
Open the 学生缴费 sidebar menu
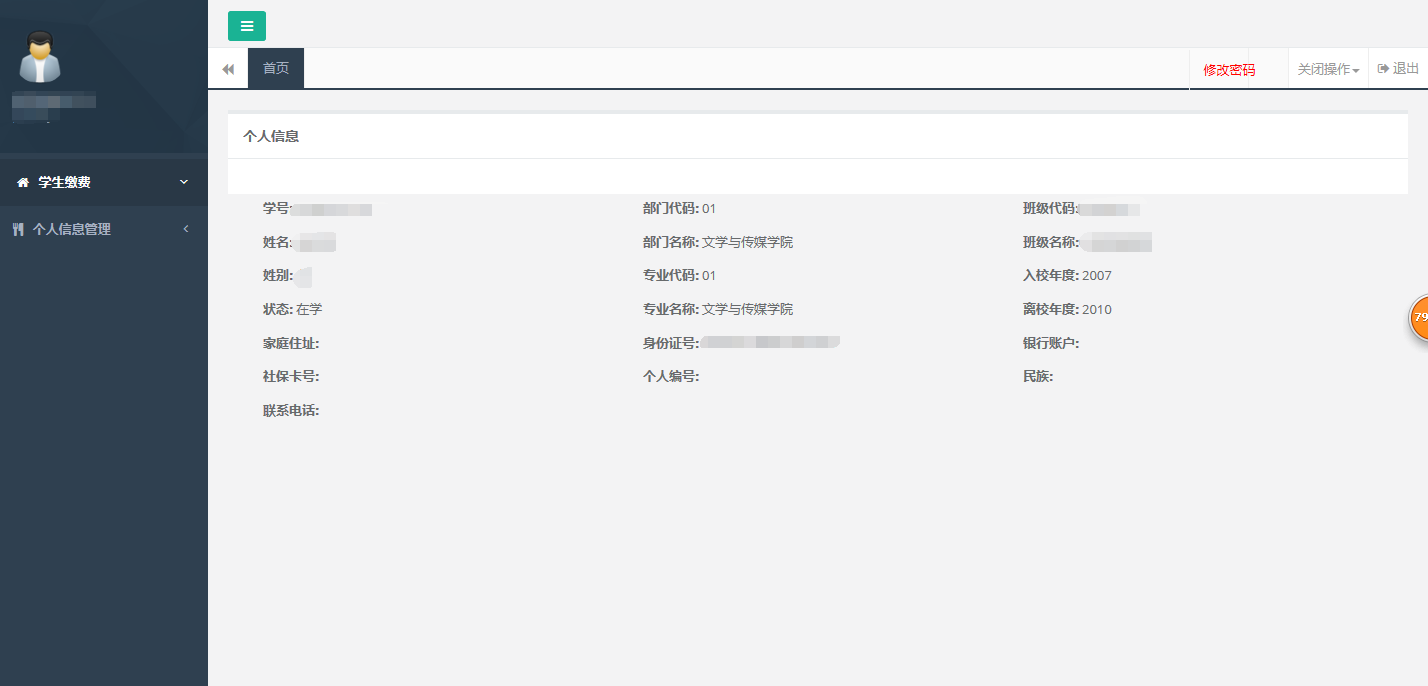point(65,182)
